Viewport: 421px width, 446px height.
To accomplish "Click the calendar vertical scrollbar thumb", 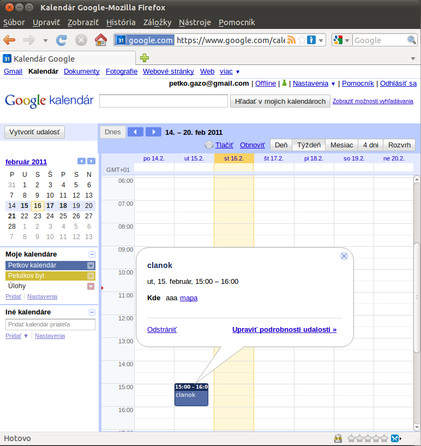I will 417,297.
